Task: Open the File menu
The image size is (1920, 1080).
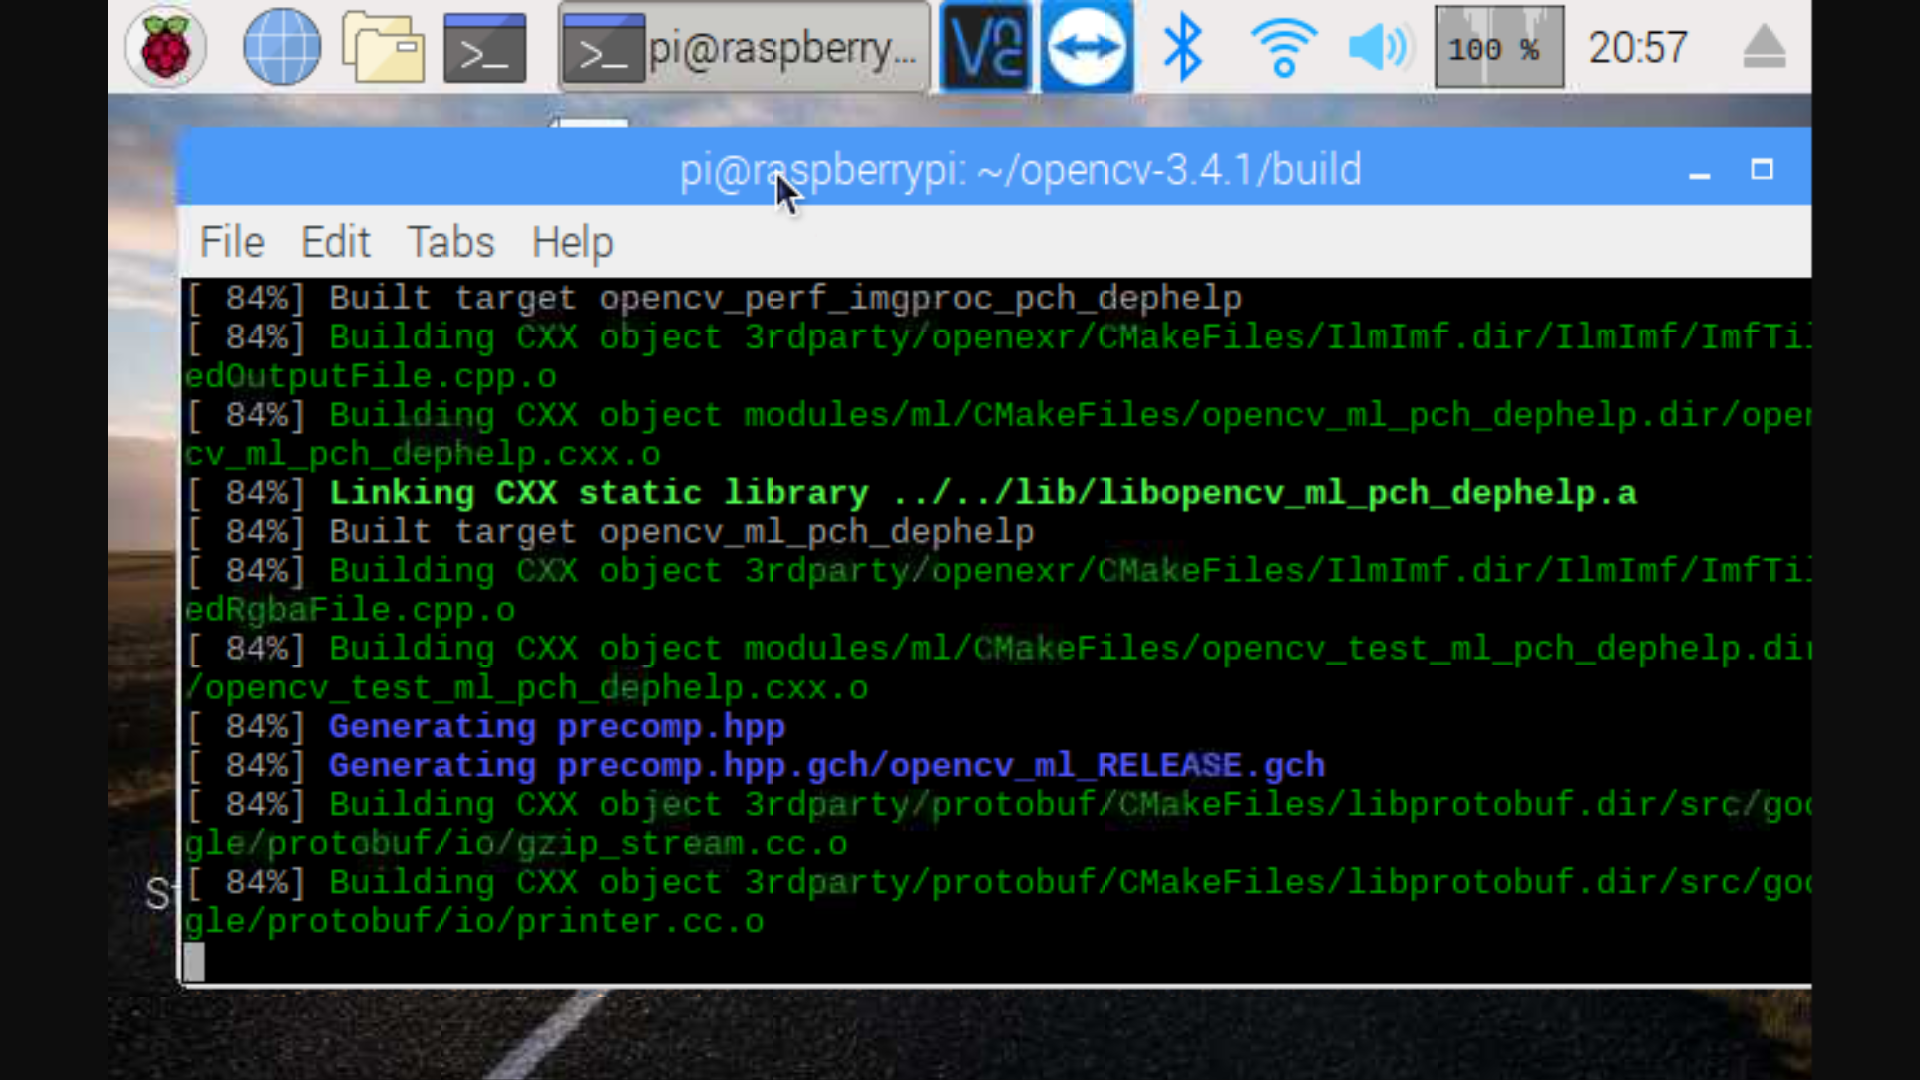Action: point(232,242)
